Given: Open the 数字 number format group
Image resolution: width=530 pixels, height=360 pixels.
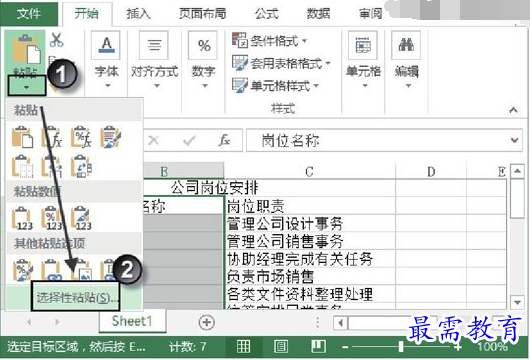Looking at the screenshot, I should (203, 59).
